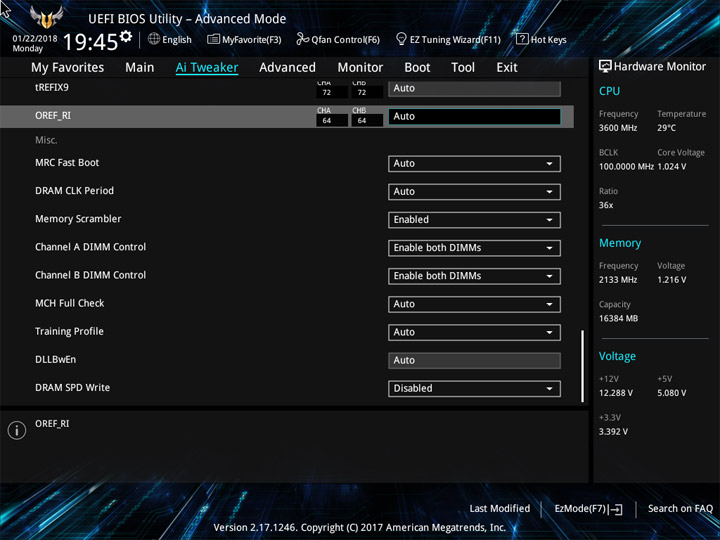This screenshot has width=720, height=540.
Task: Show the Hot Keys list
Action: (541, 39)
